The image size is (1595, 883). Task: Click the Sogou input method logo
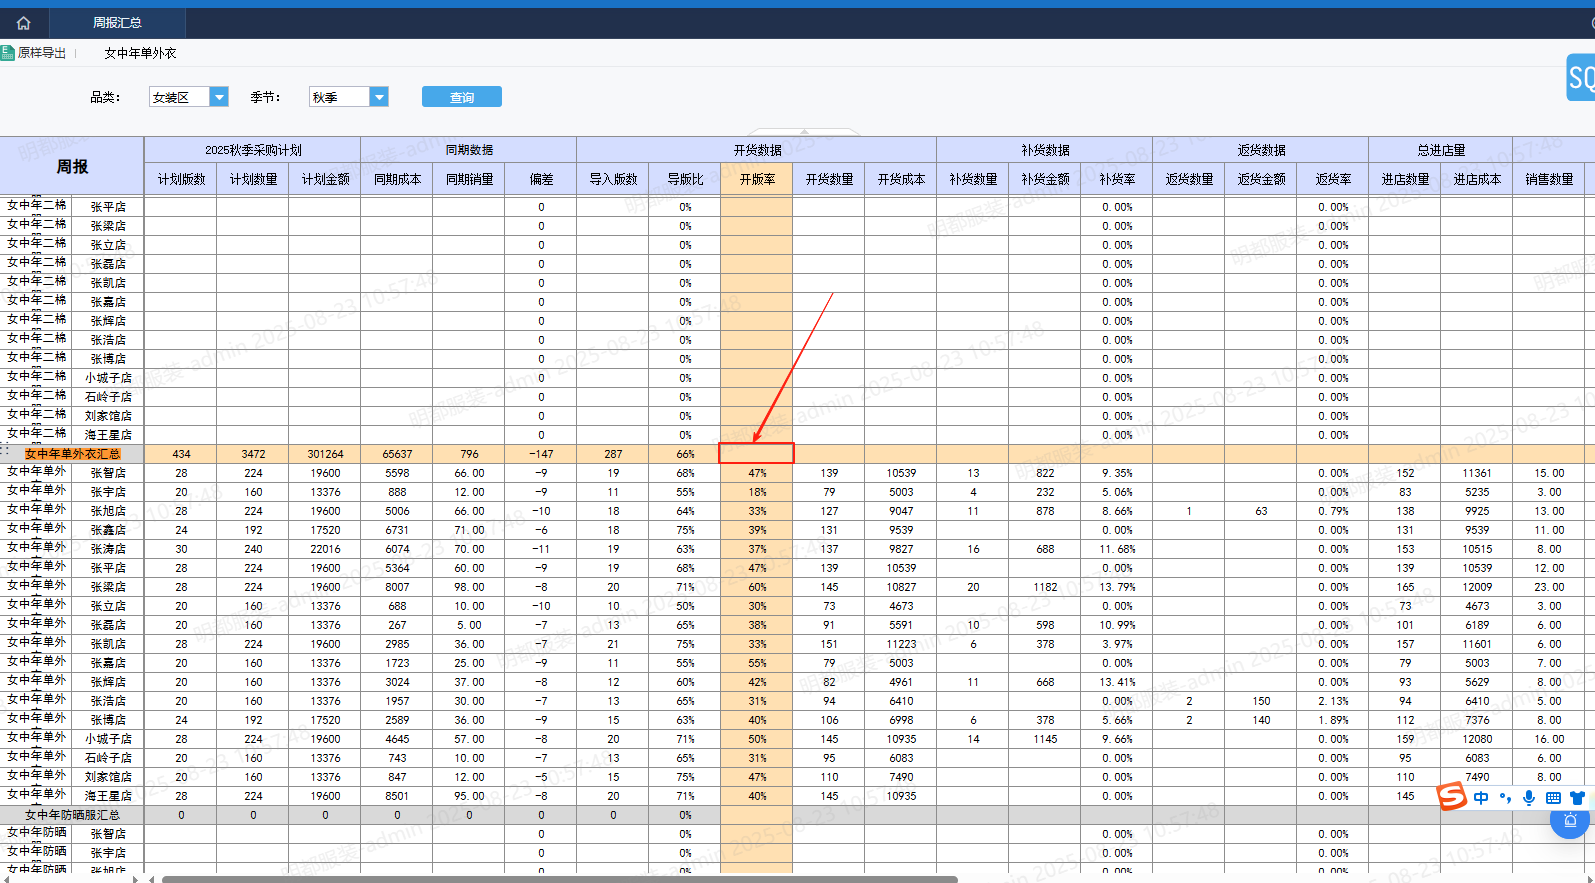pyautogui.click(x=1452, y=797)
